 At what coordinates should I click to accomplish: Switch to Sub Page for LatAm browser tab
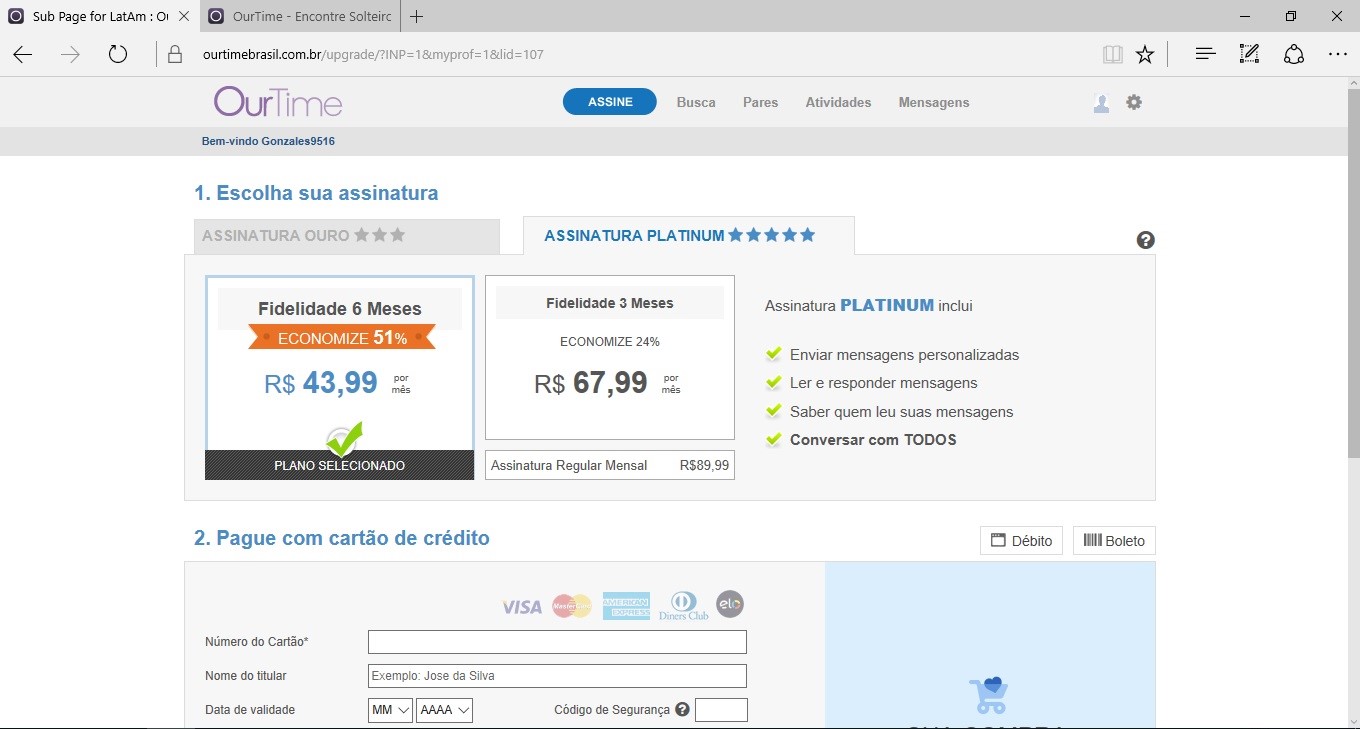point(100,16)
